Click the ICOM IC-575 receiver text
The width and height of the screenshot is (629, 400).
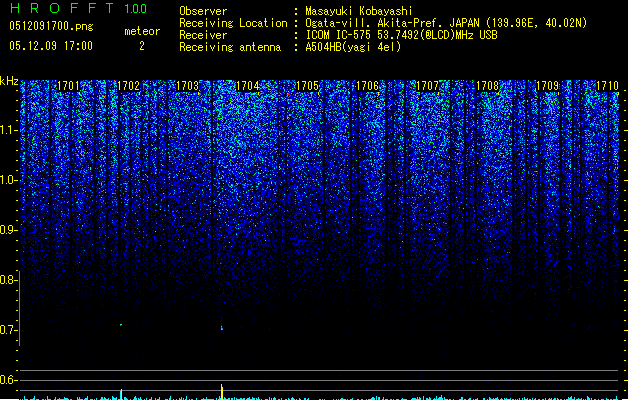point(401,35)
